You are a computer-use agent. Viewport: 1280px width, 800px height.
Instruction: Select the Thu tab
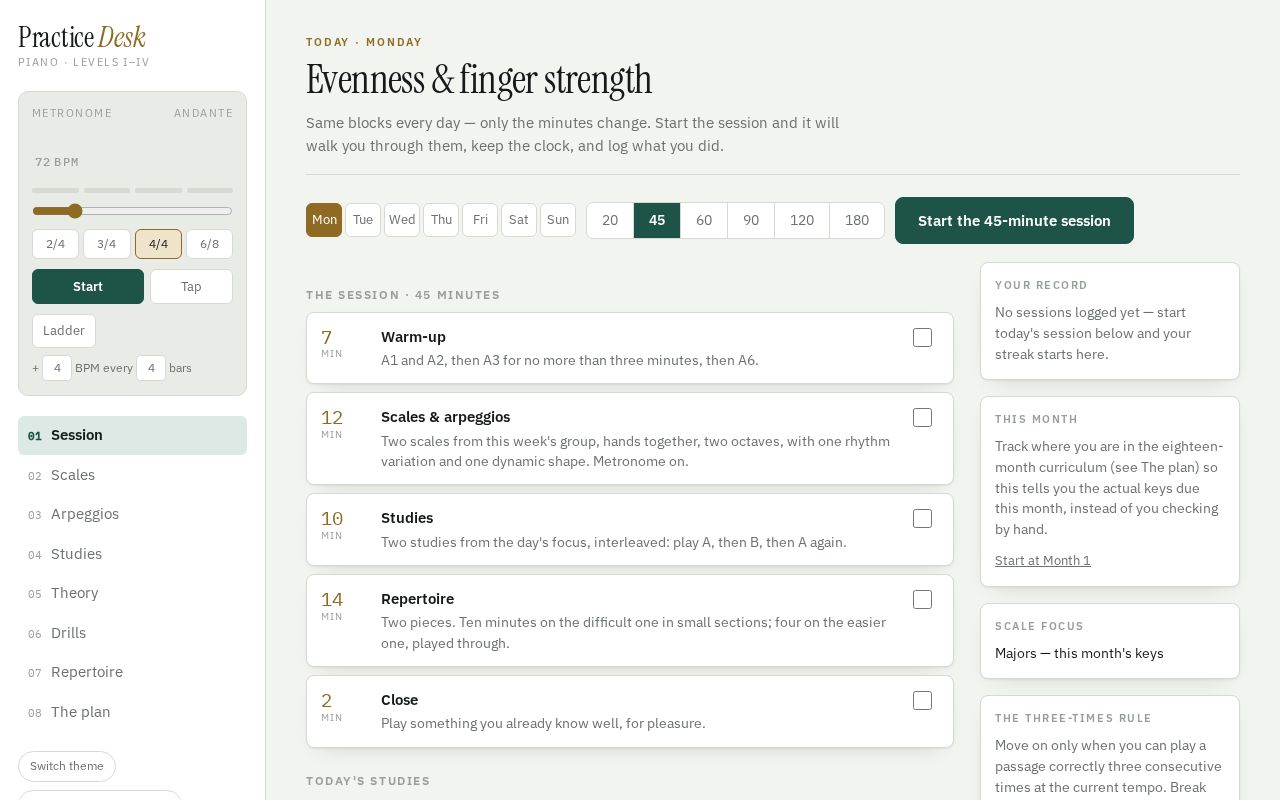coord(441,220)
